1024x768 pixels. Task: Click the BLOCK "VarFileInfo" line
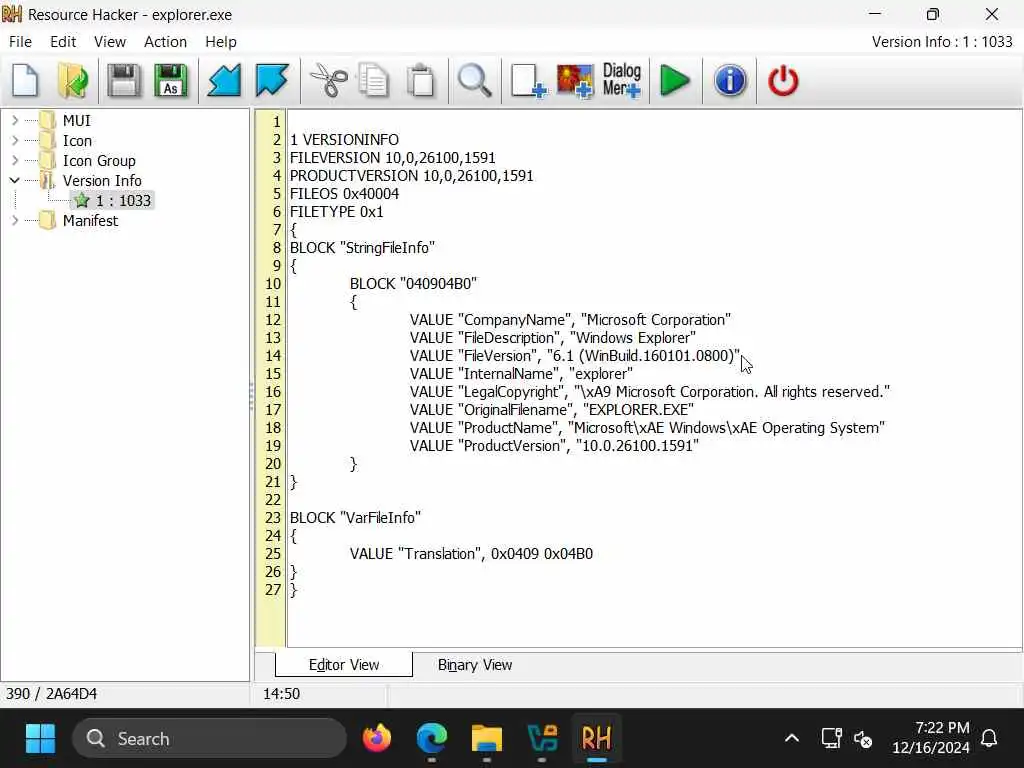tap(355, 517)
